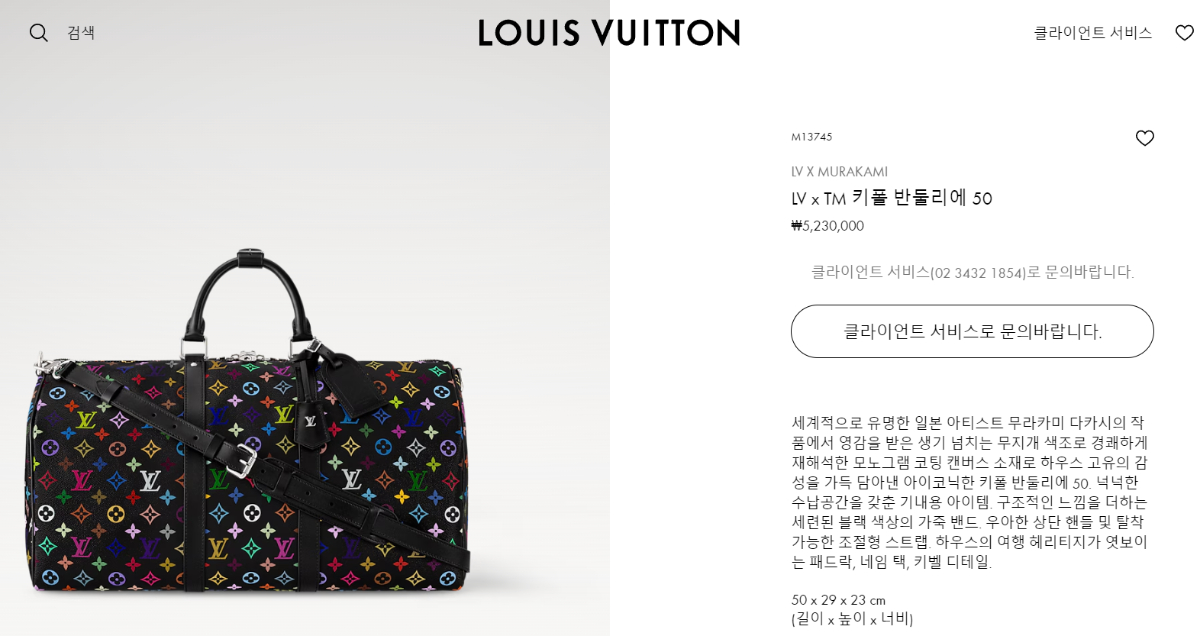Open 클라이언트 서비스 in the header
Viewport: 1200px width, 636px height.
pos(1092,33)
